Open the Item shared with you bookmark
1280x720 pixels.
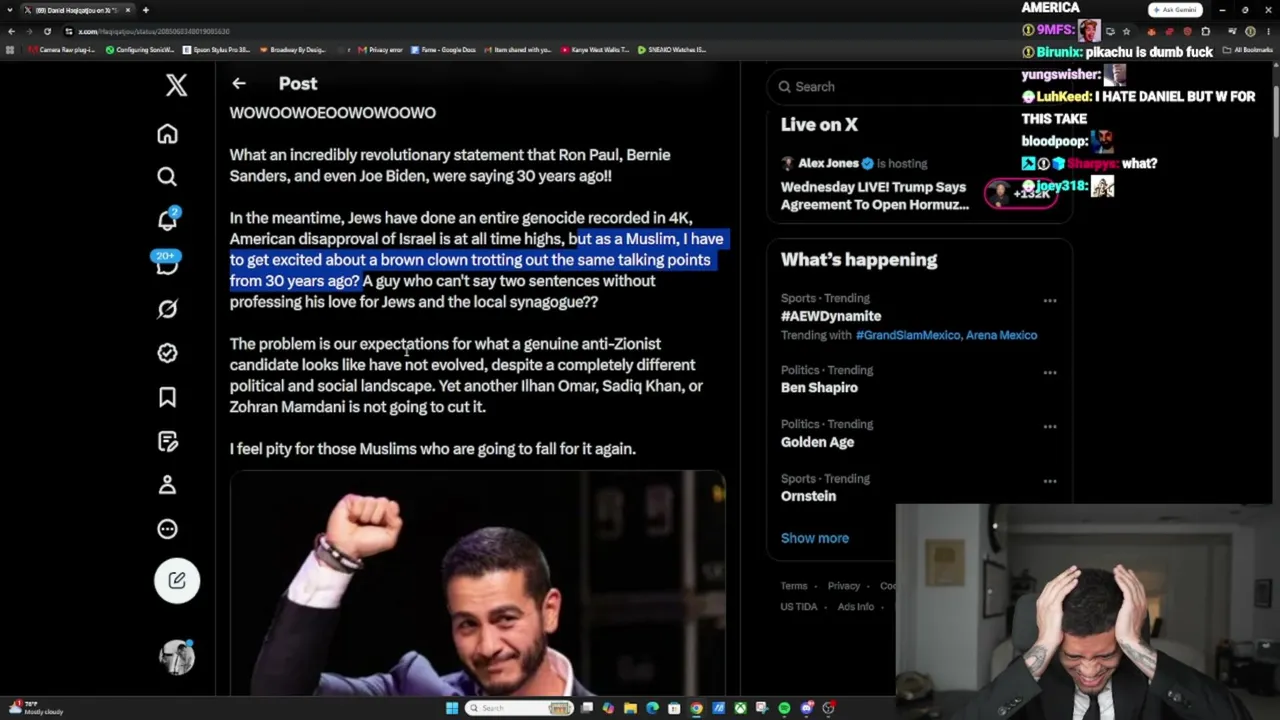coord(518,50)
